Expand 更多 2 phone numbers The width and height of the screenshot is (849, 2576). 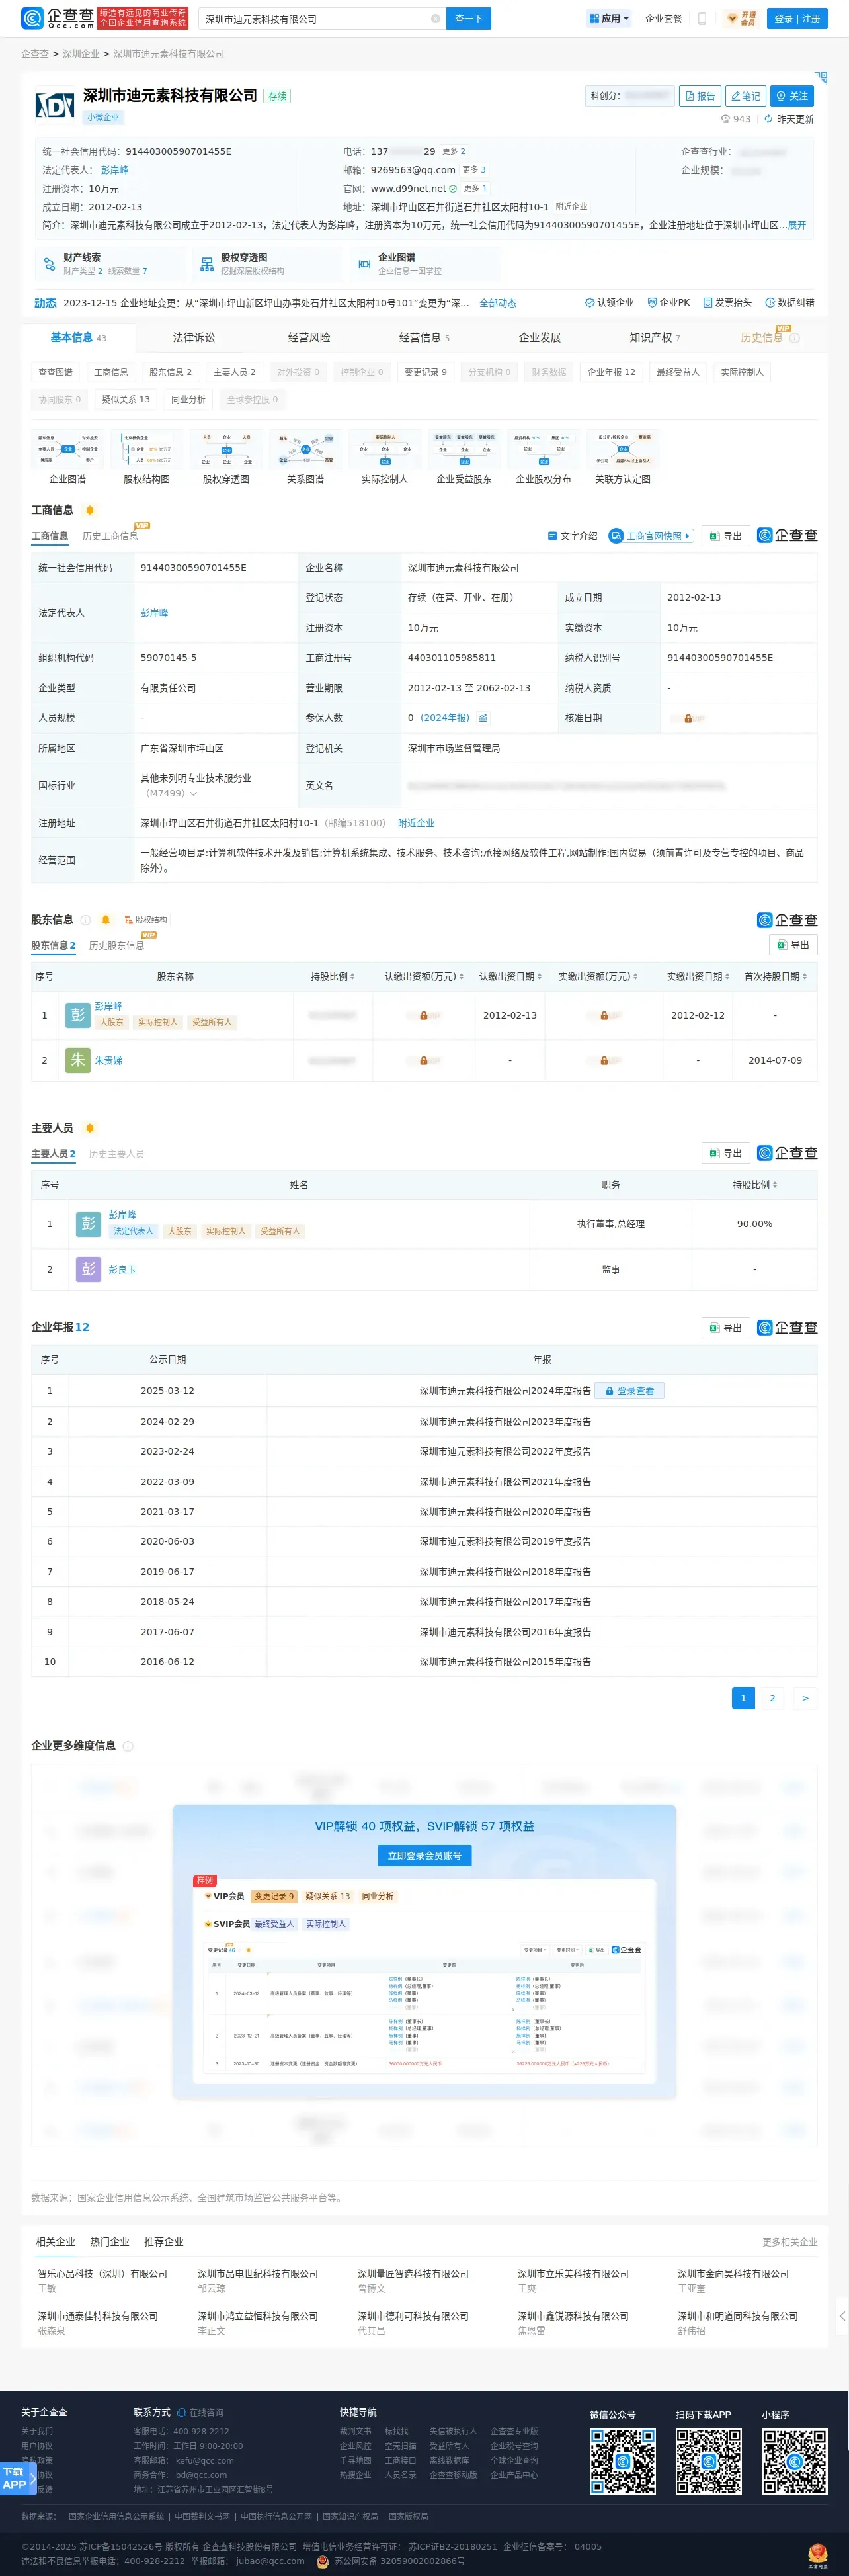(x=454, y=151)
